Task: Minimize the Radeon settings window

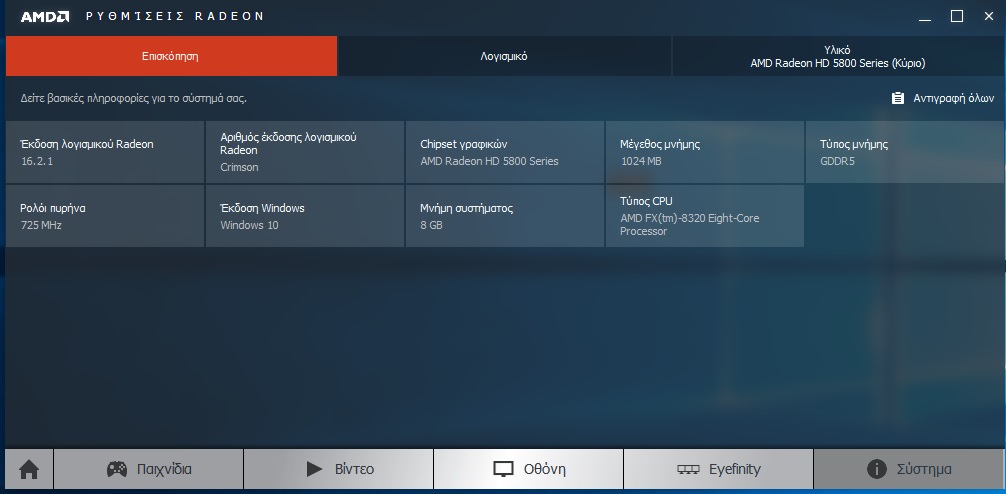Action: click(x=925, y=17)
